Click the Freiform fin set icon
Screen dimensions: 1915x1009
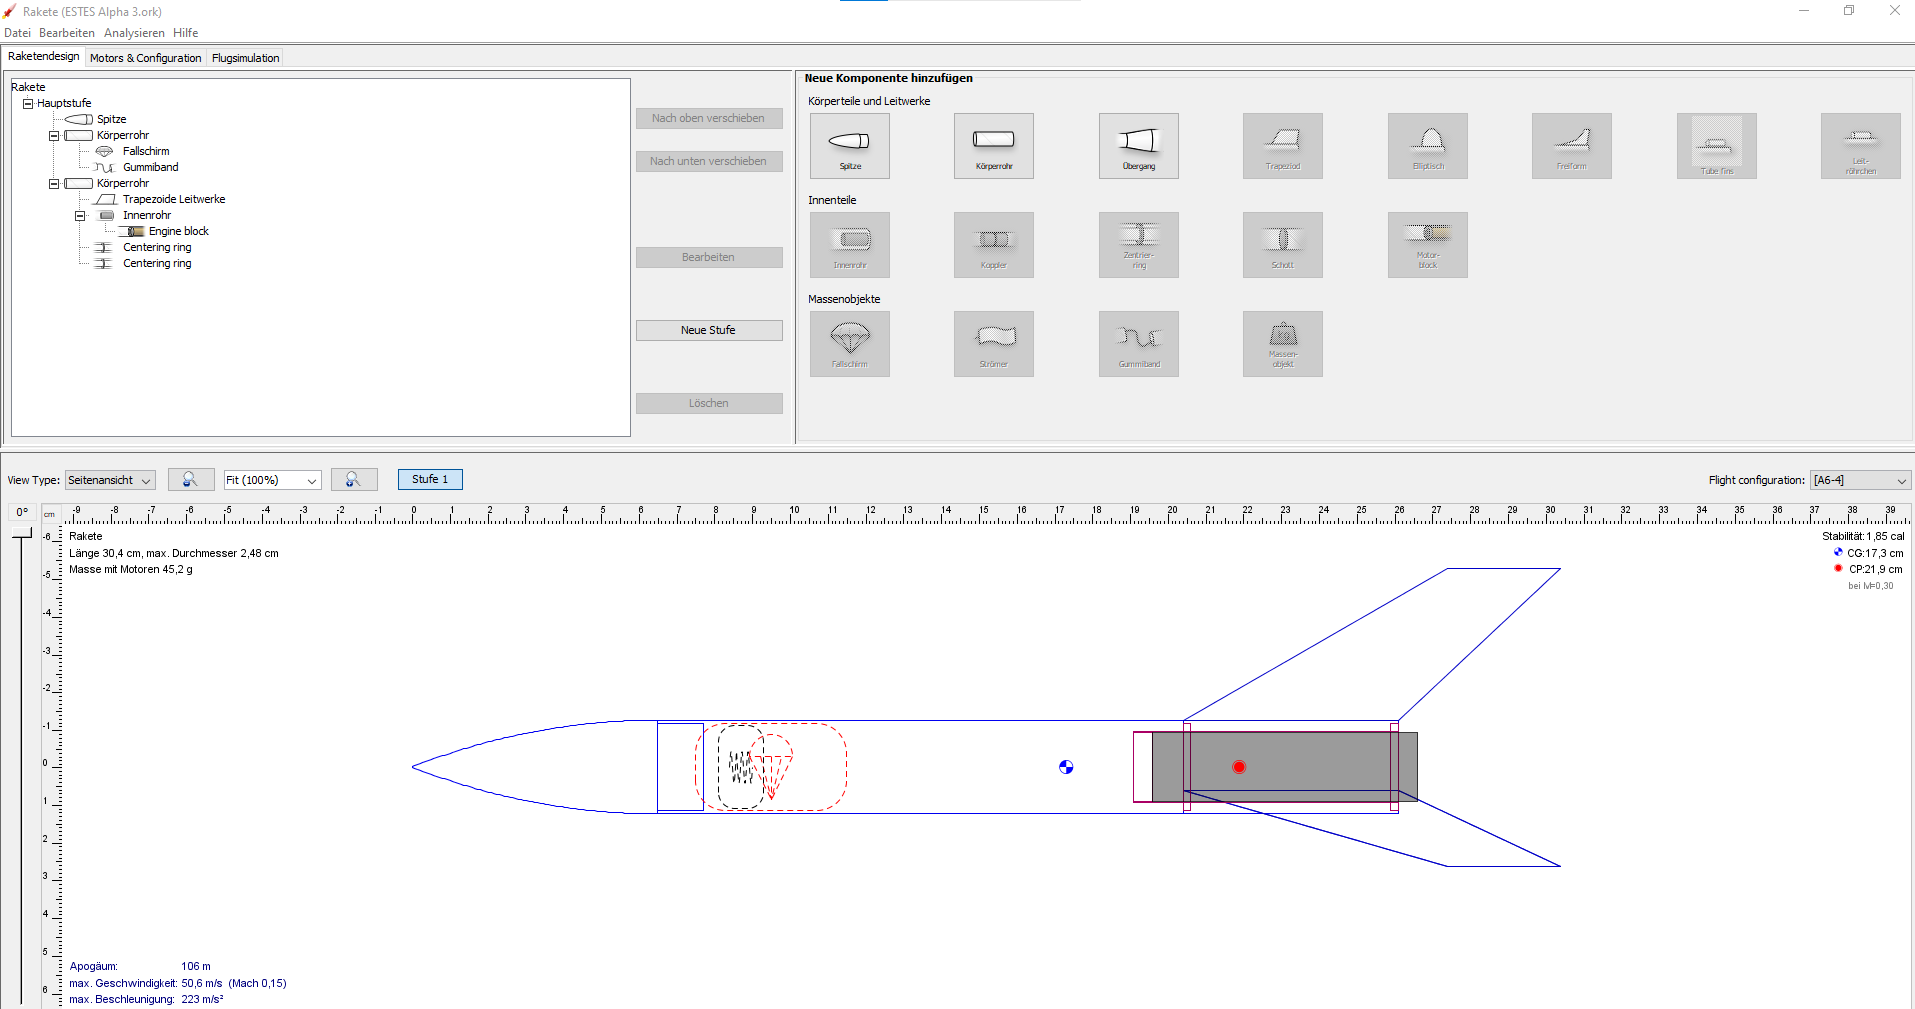tap(1571, 146)
